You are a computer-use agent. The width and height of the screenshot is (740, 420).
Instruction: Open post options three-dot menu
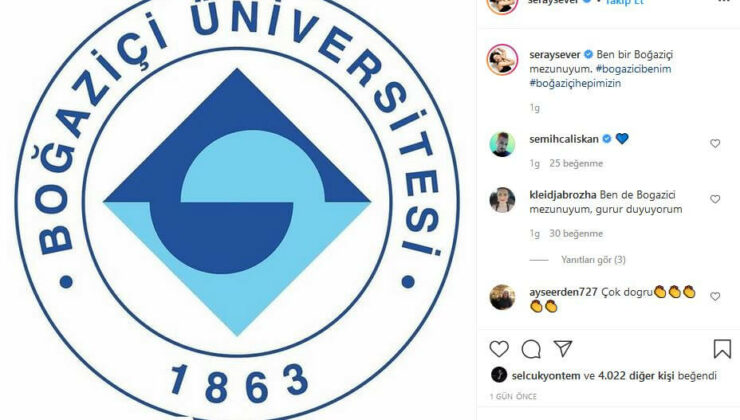click(x=723, y=1)
